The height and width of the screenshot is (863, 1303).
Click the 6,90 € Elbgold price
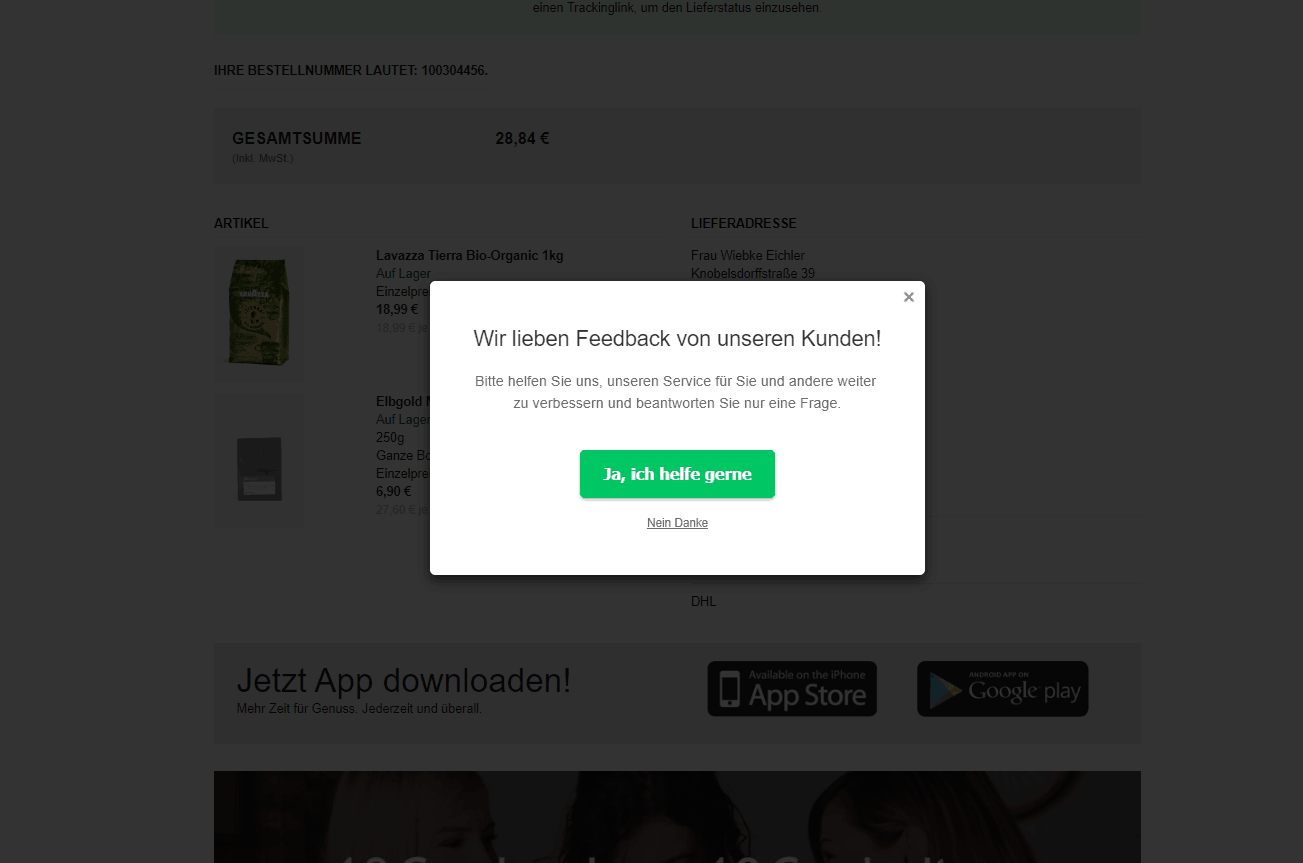pyautogui.click(x=393, y=491)
